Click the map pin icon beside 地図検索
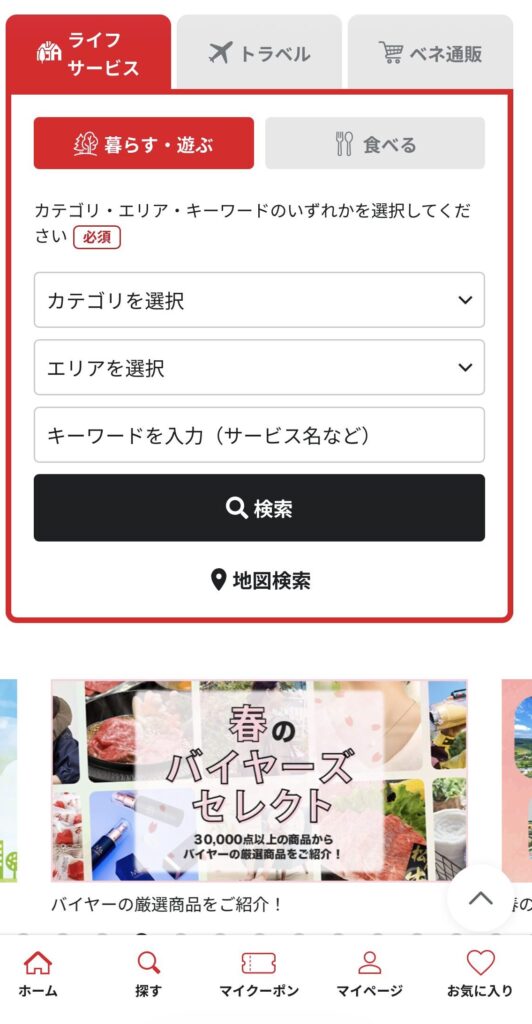532x1024 pixels. 219,579
